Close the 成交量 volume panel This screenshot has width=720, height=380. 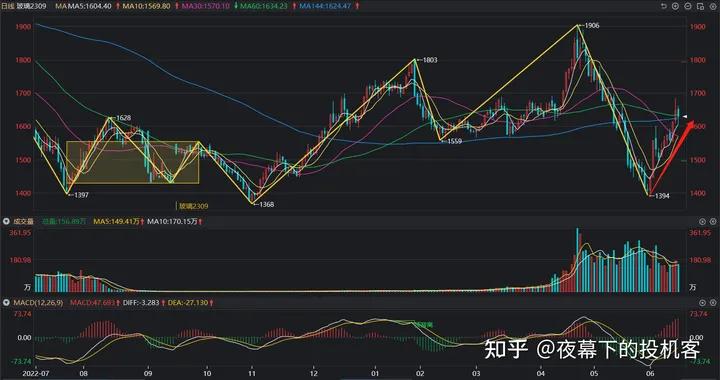713,221
